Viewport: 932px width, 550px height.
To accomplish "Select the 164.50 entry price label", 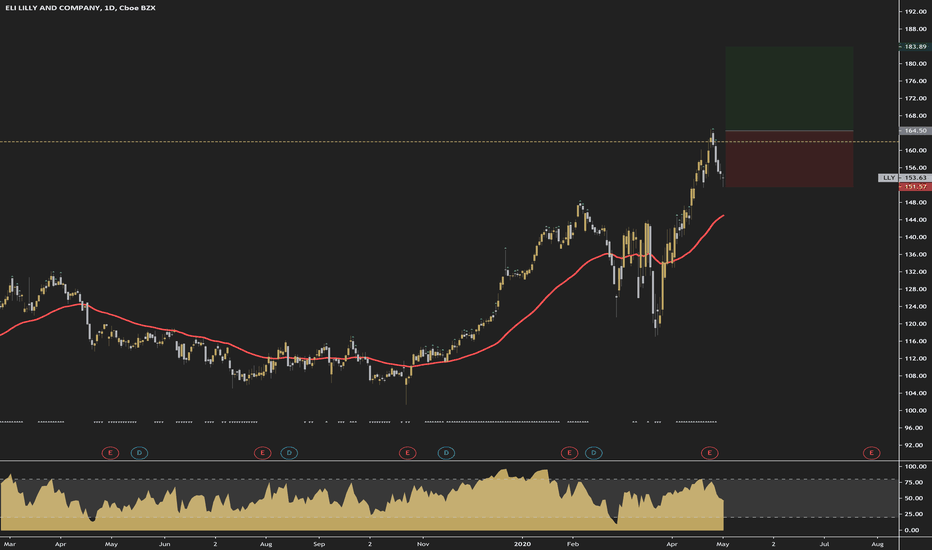I will click(915, 130).
